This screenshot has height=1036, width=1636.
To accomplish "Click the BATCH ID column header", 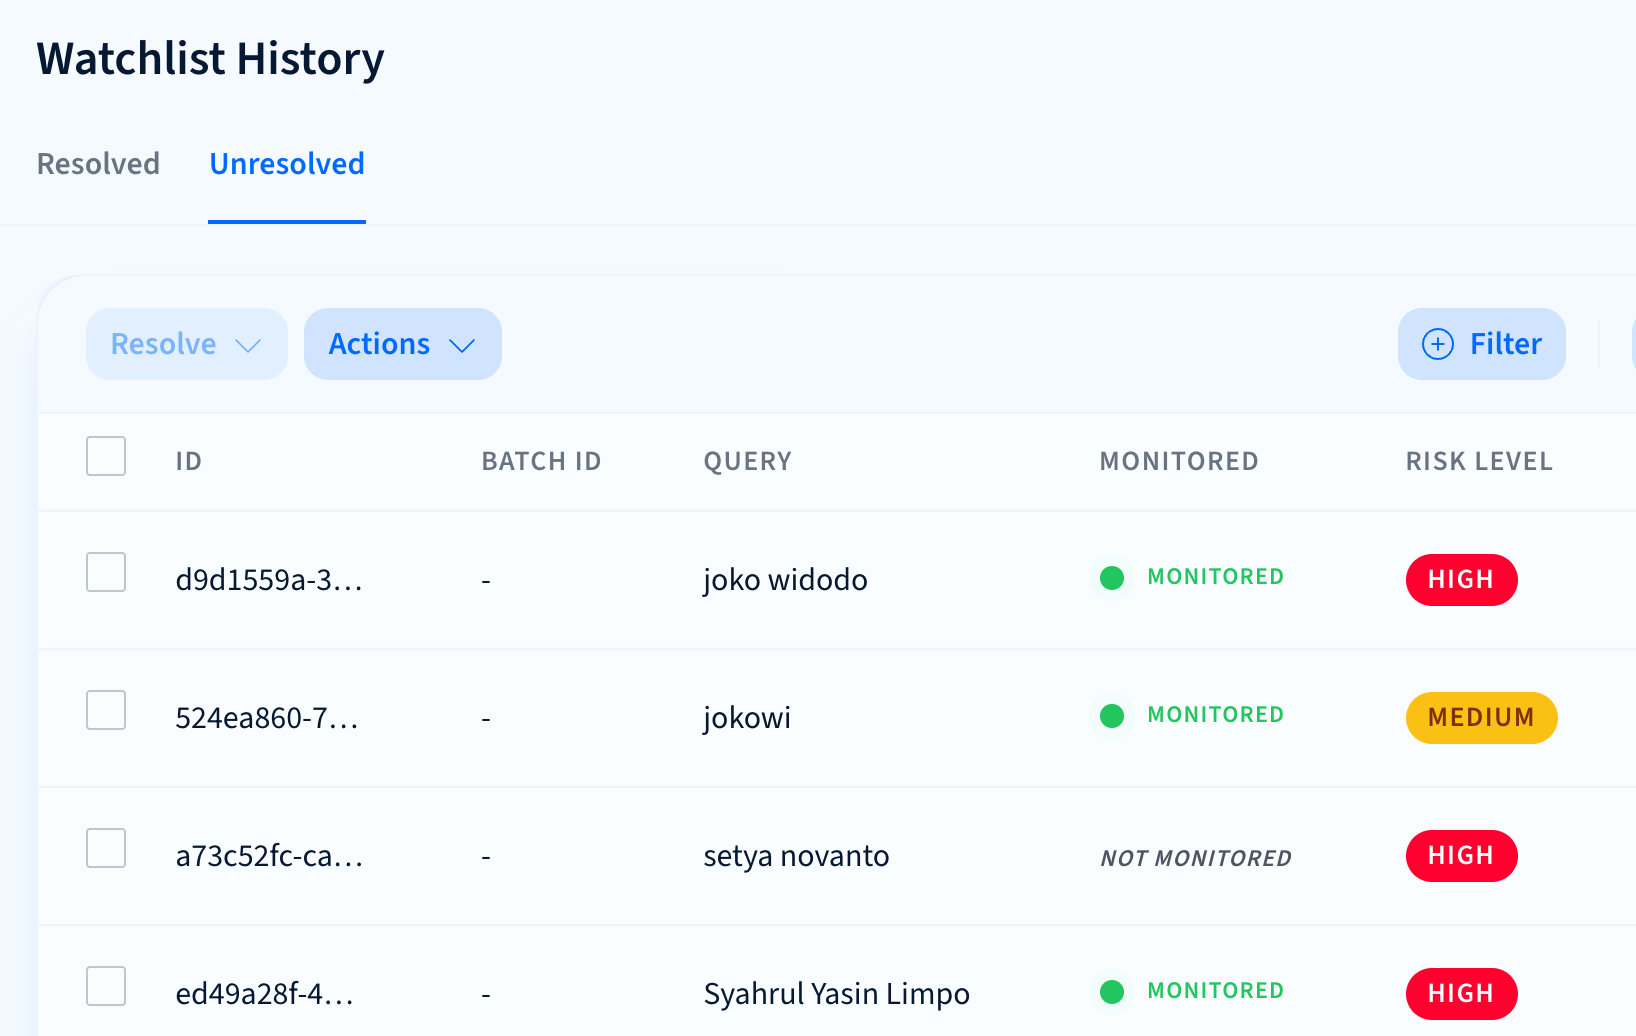I will (541, 461).
